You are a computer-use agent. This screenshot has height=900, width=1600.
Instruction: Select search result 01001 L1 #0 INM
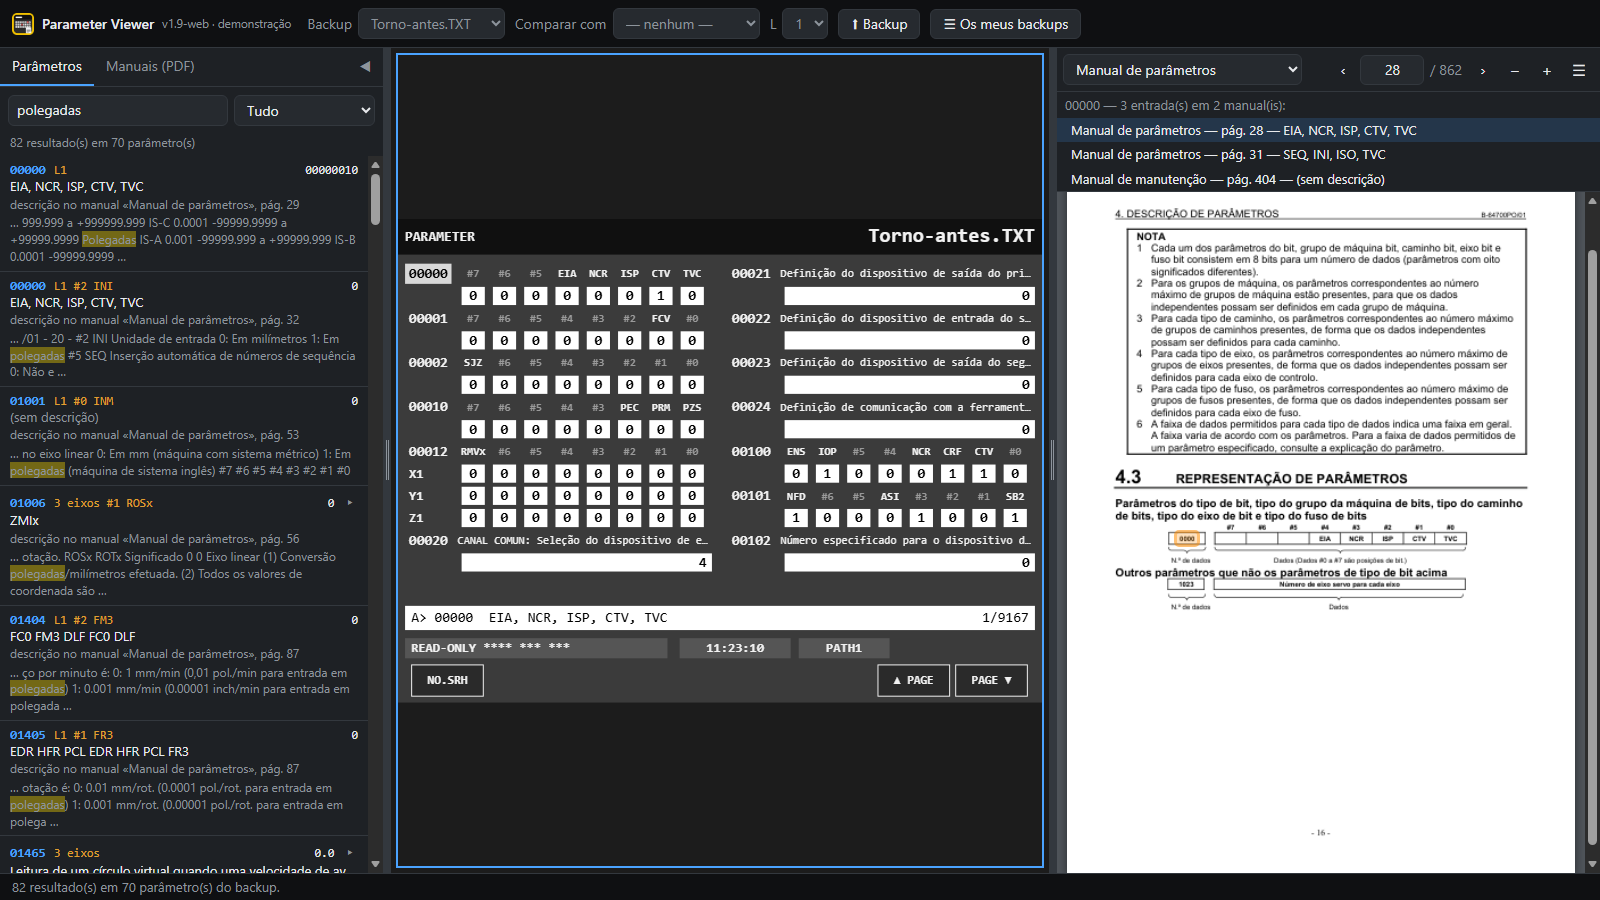click(x=184, y=435)
